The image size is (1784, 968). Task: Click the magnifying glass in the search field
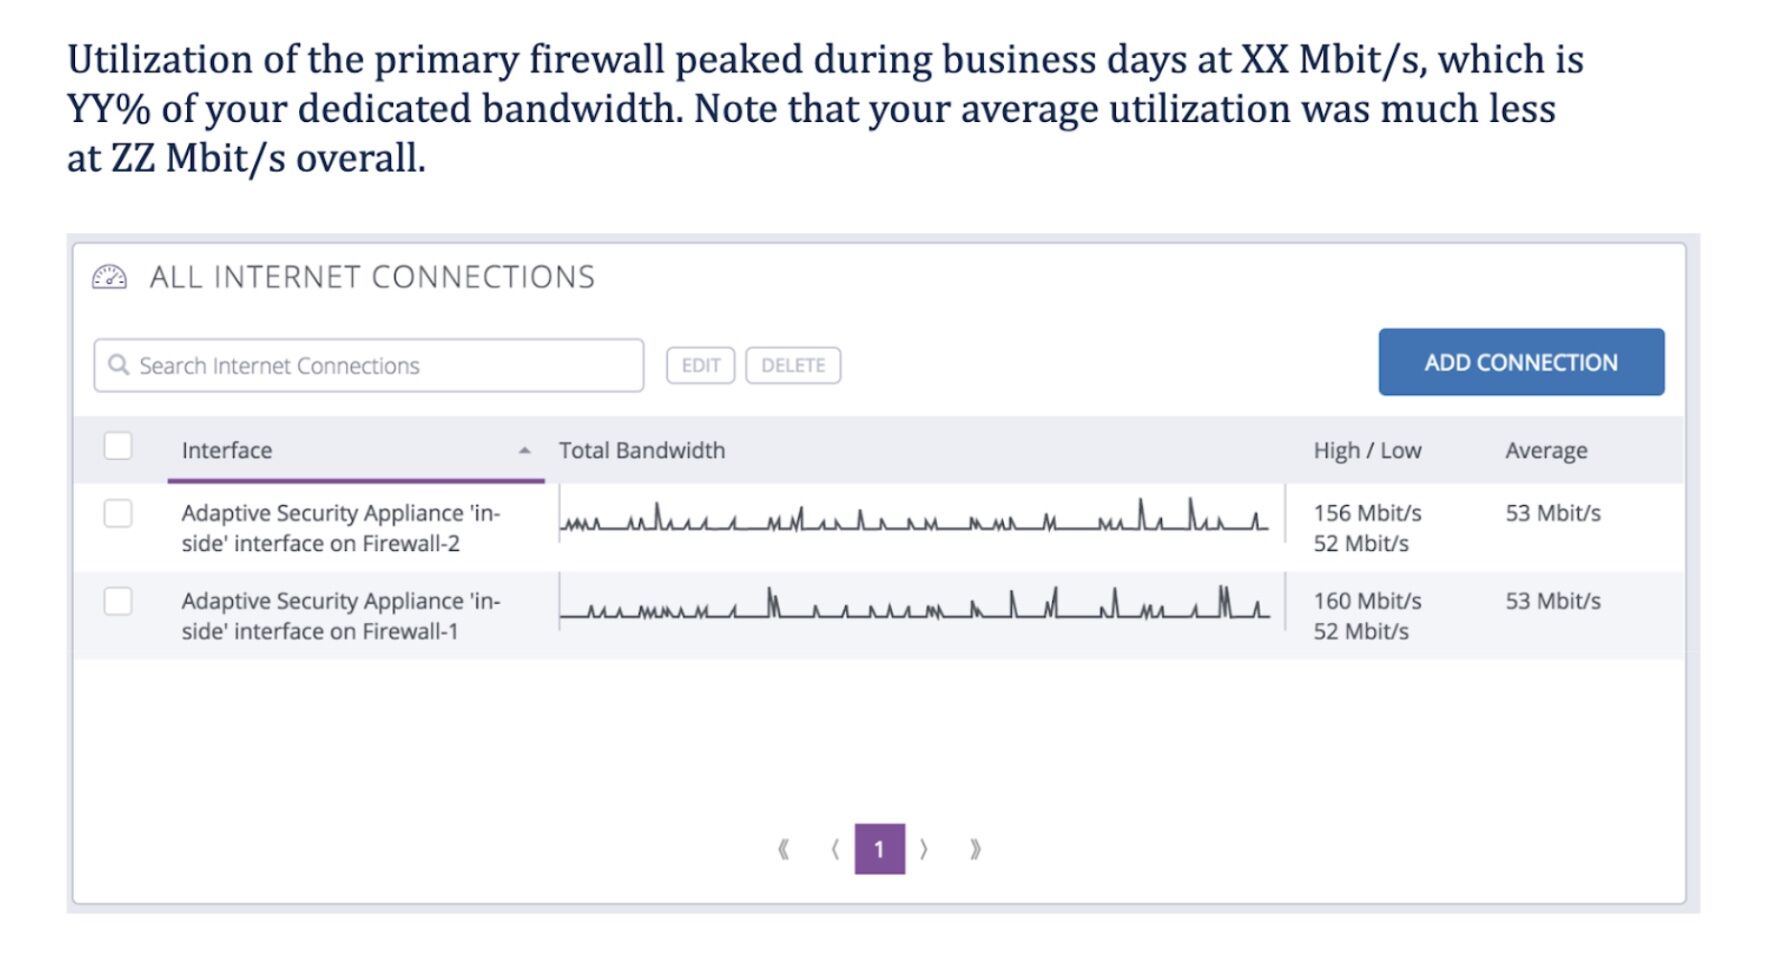[x=117, y=365]
